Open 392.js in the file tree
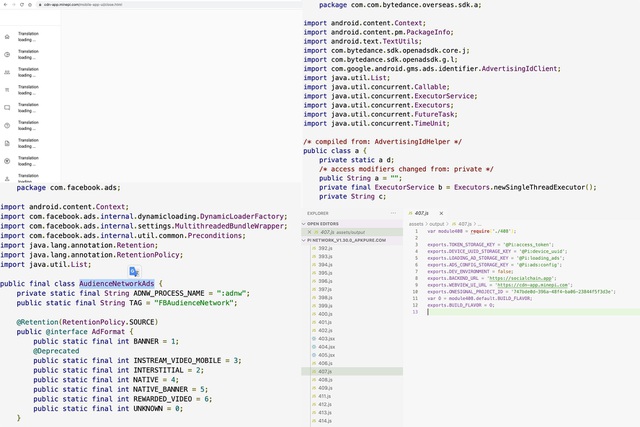Viewport: 640px width, 427px height. click(x=325, y=248)
